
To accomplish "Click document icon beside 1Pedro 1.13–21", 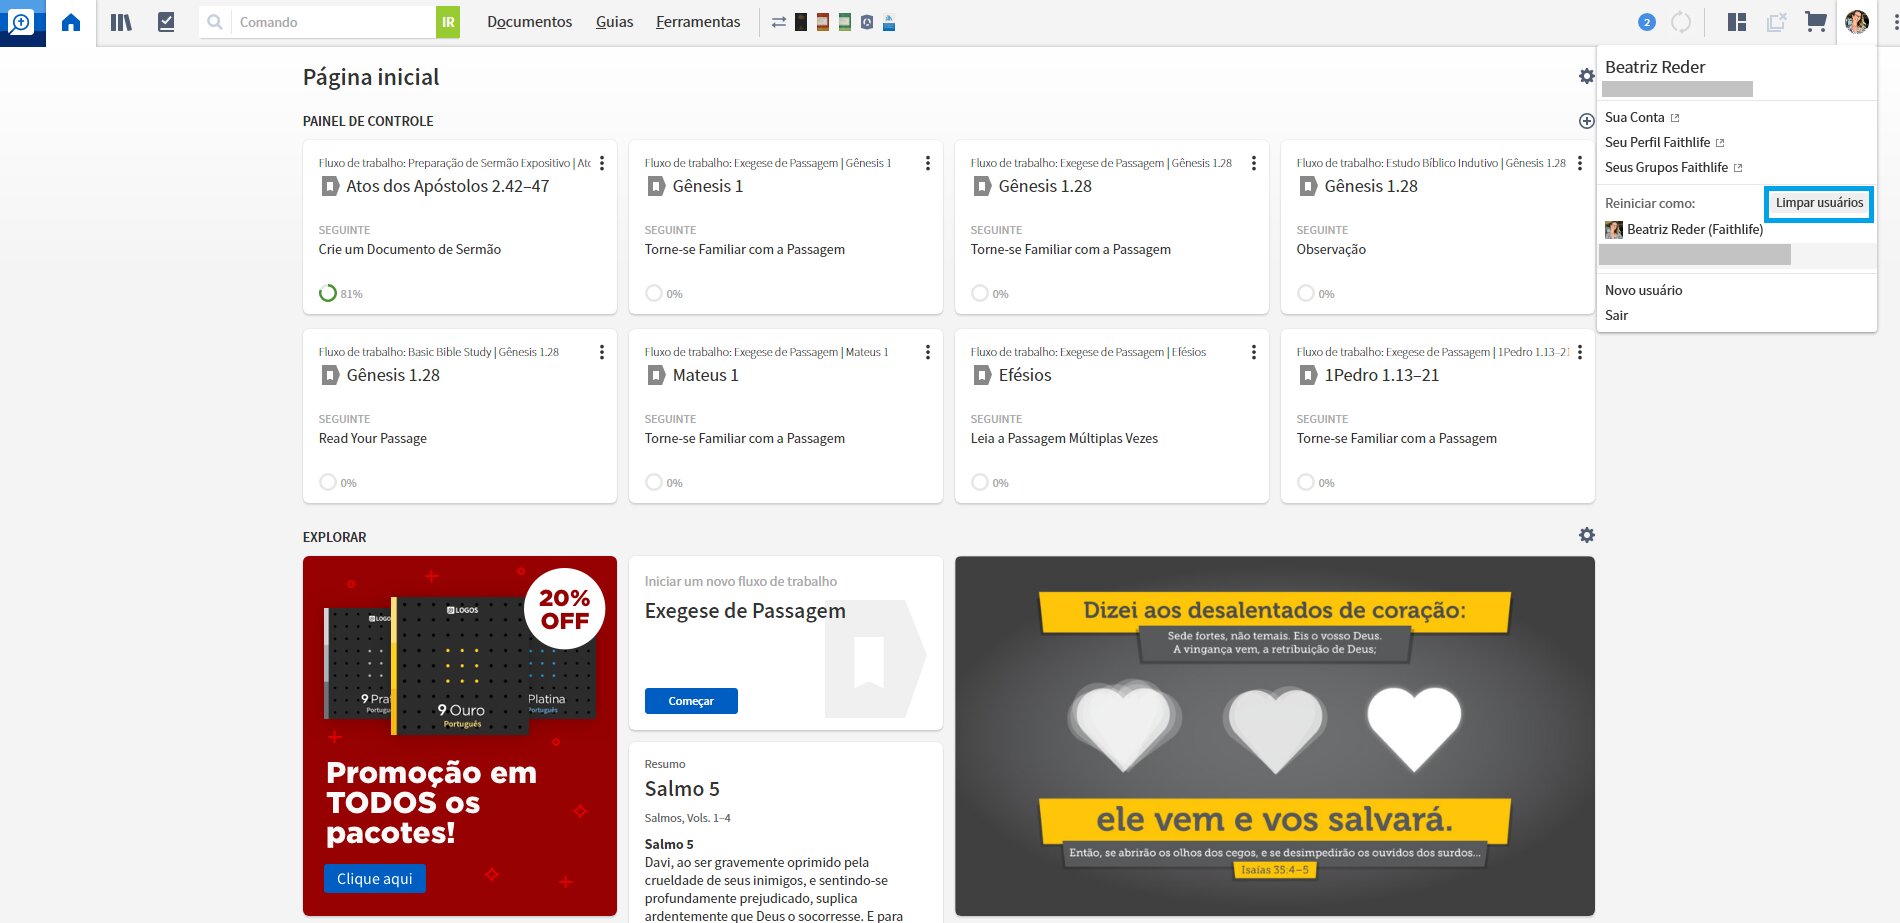I will tap(1308, 375).
